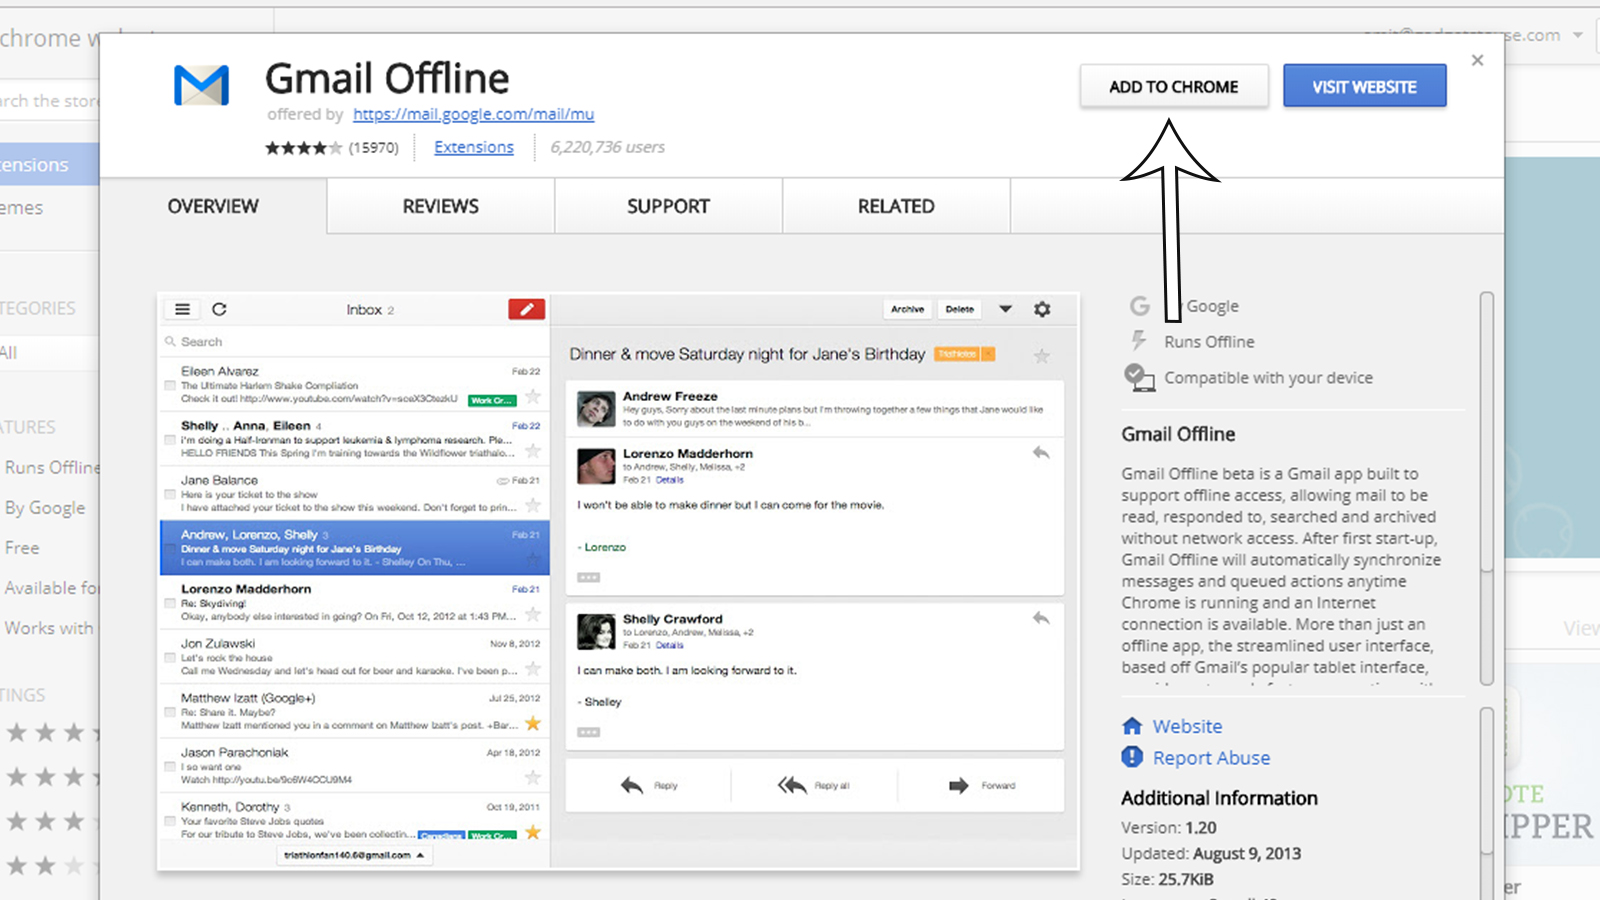The image size is (1600, 900).
Task: Click the ADD TO CHROME button
Action: coord(1174,87)
